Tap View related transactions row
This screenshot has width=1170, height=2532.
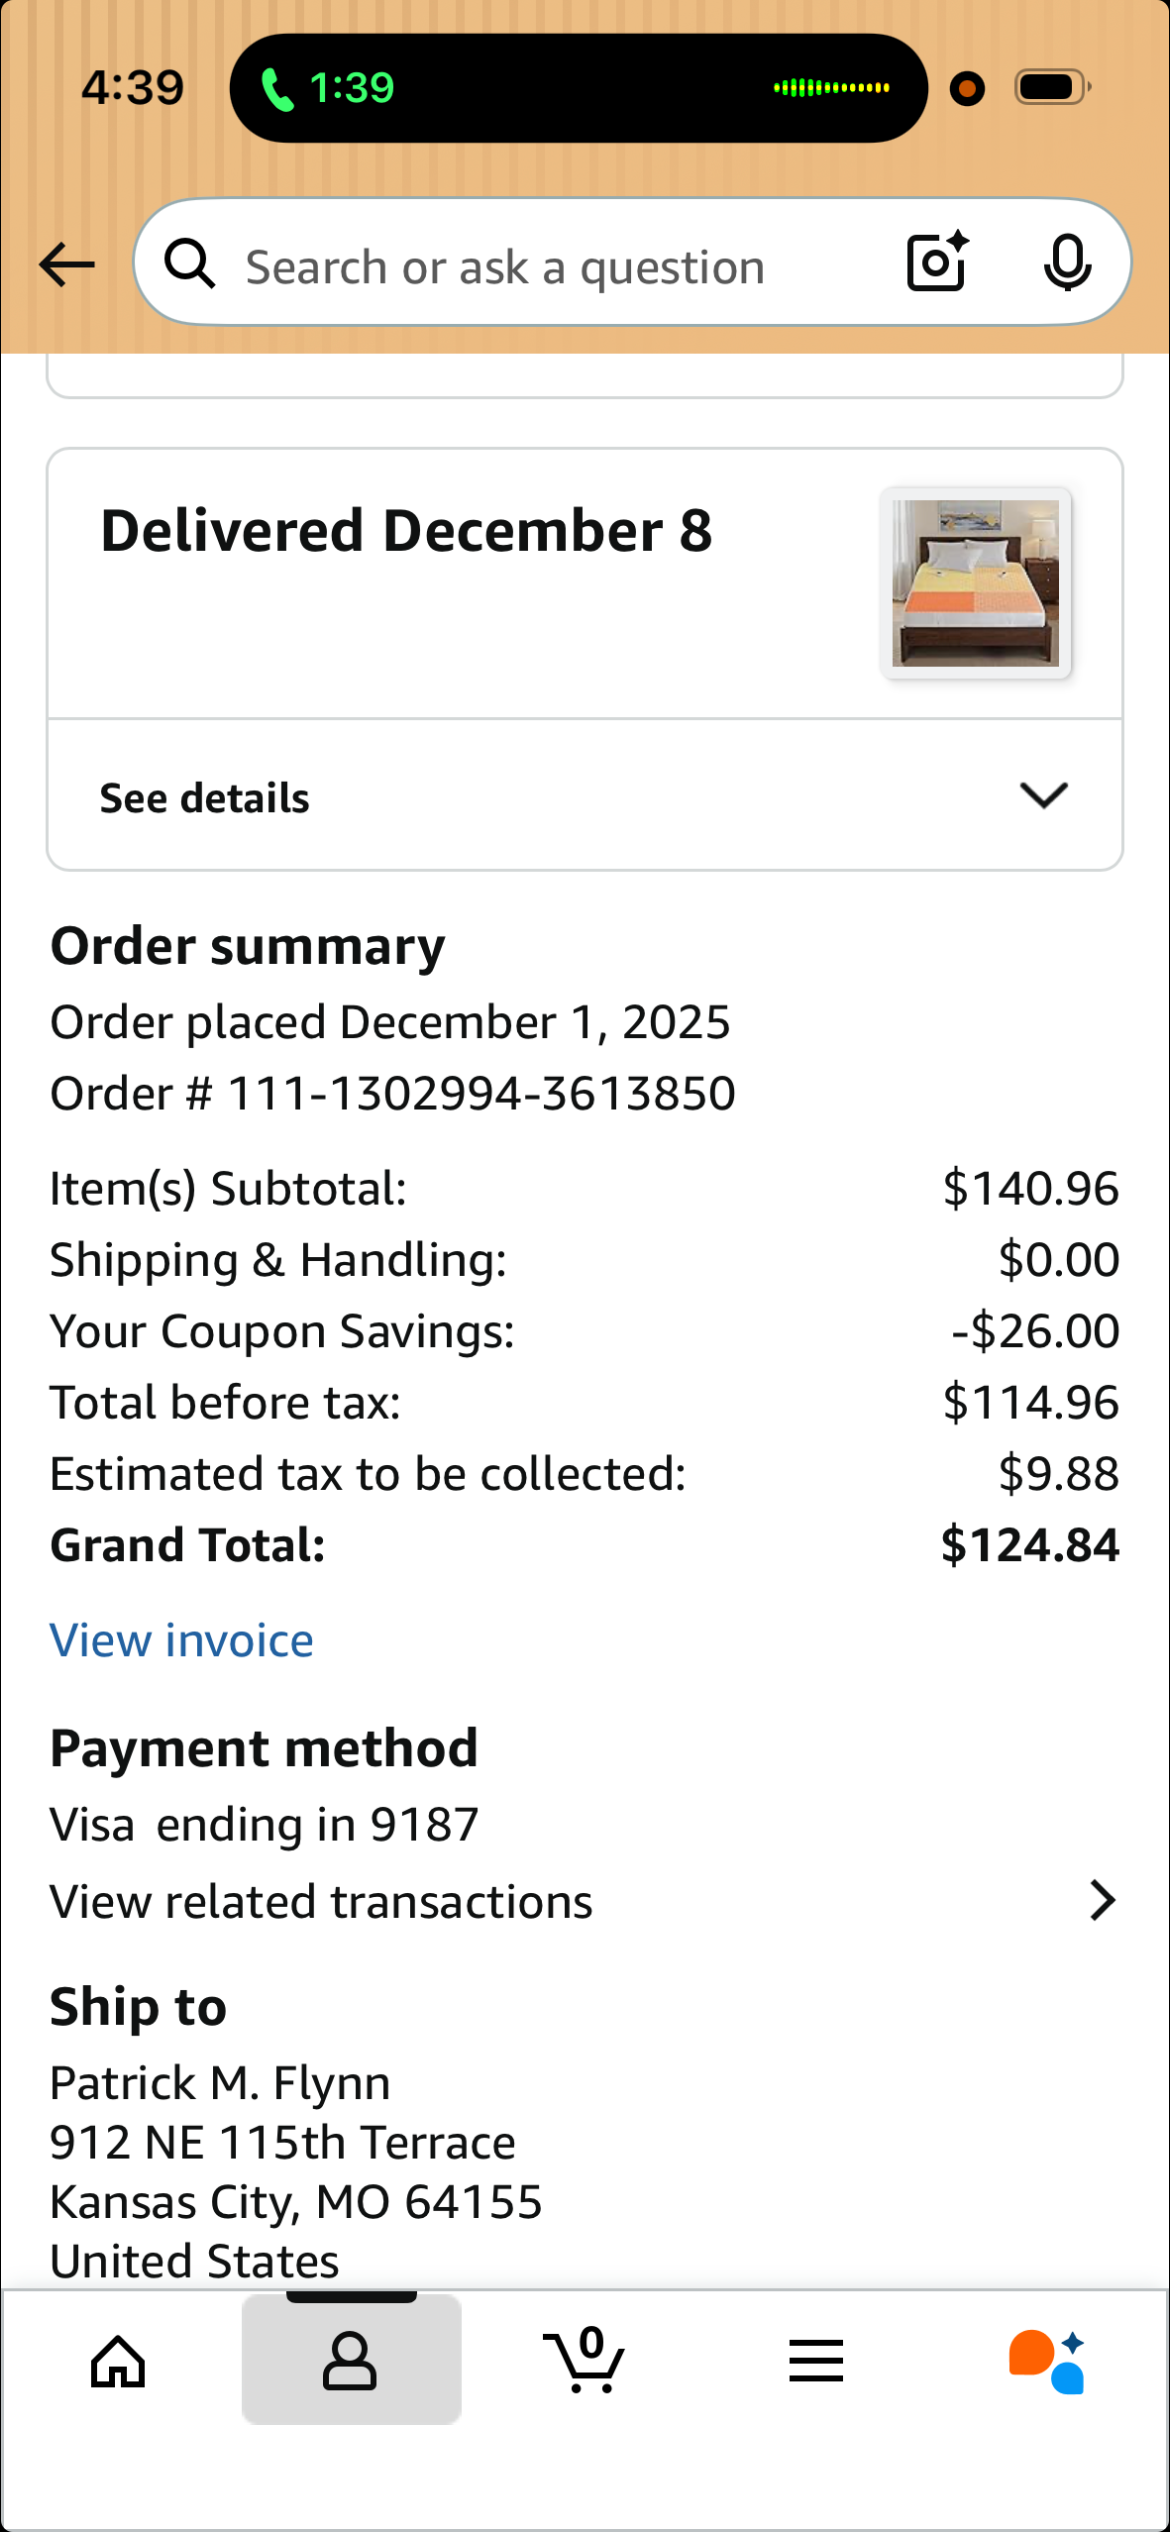point(585,1901)
